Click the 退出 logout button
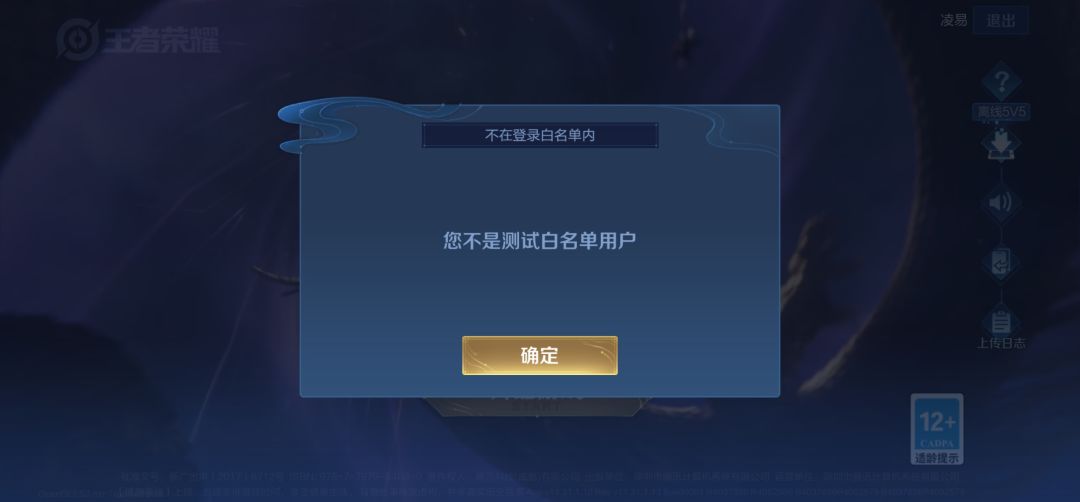Image resolution: width=1080 pixels, height=502 pixels. point(1000,21)
